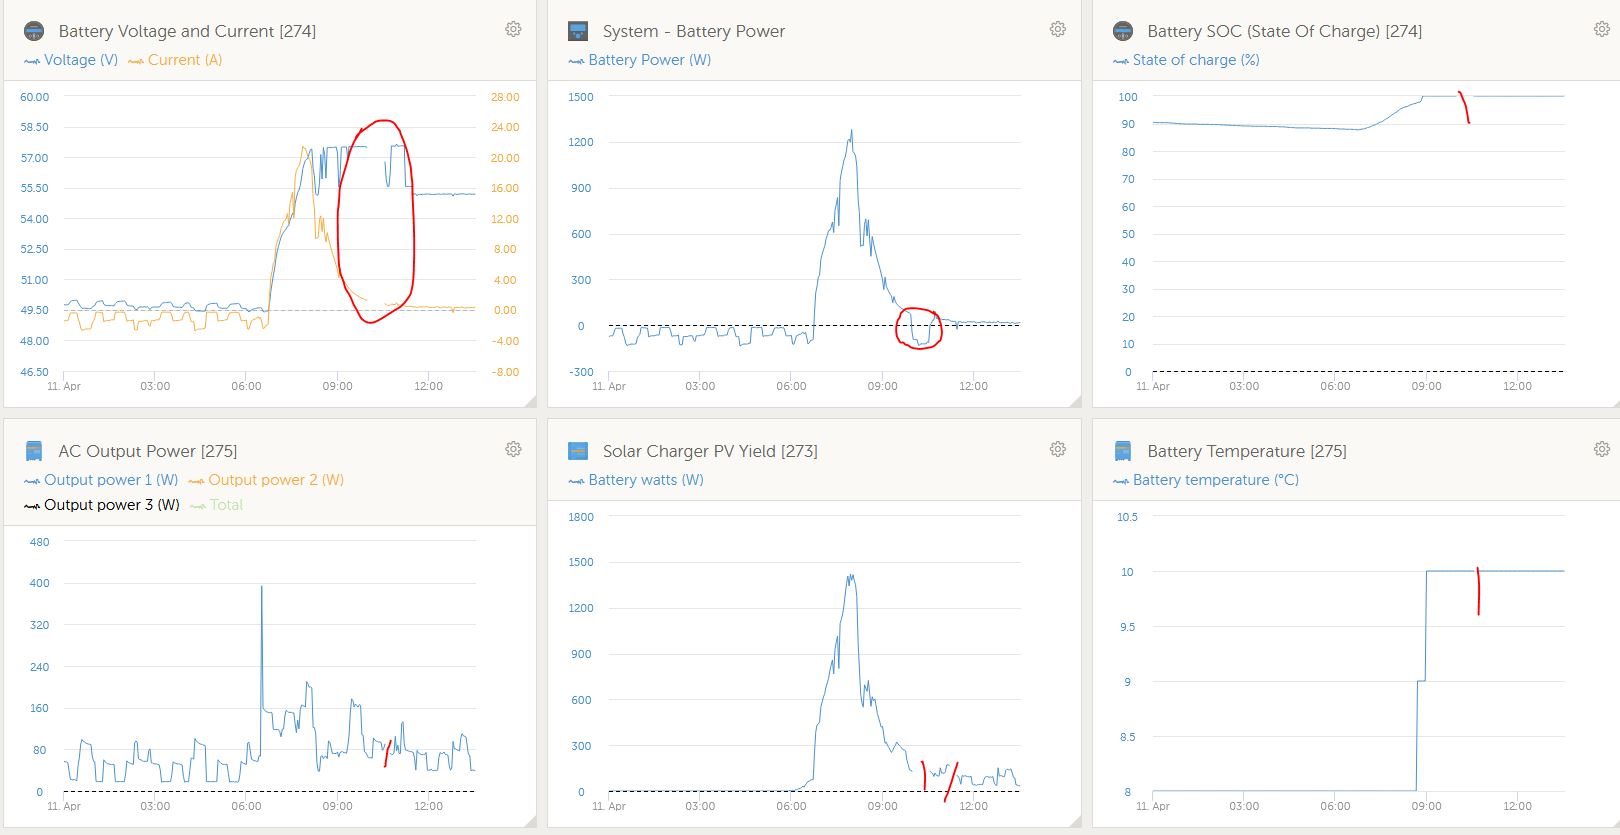1620x835 pixels.
Task: Click the Battery Temperature [275] title
Action: click(x=1247, y=451)
